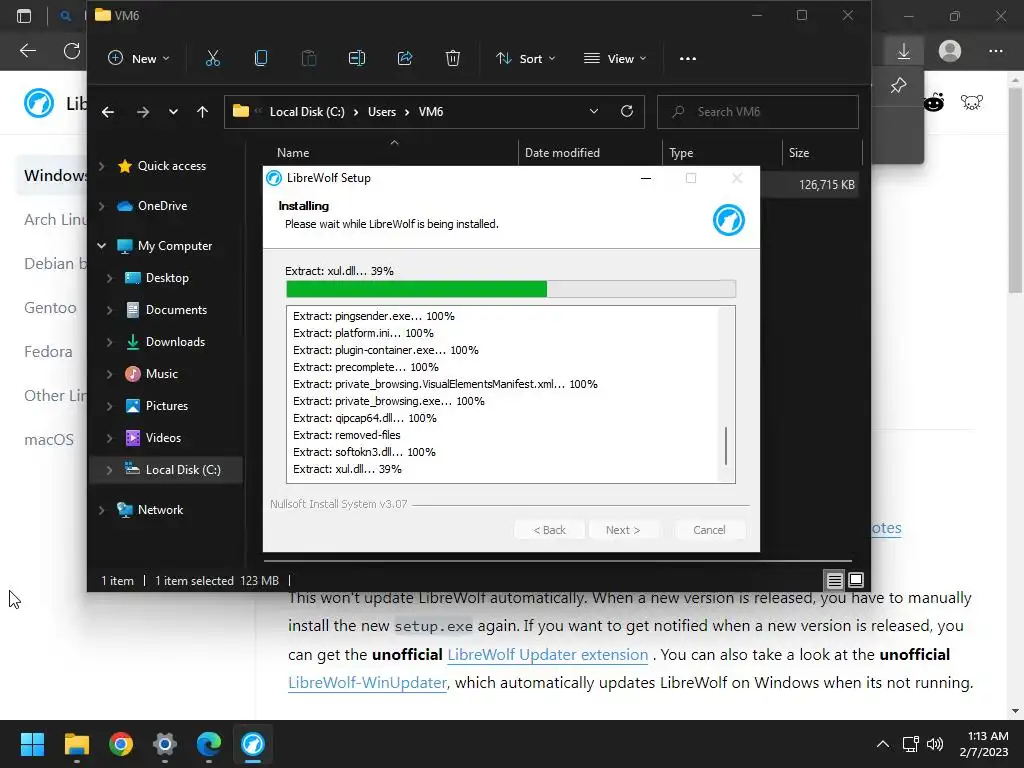
Task: Go back in File Explorer navigation
Action: [x=108, y=112]
